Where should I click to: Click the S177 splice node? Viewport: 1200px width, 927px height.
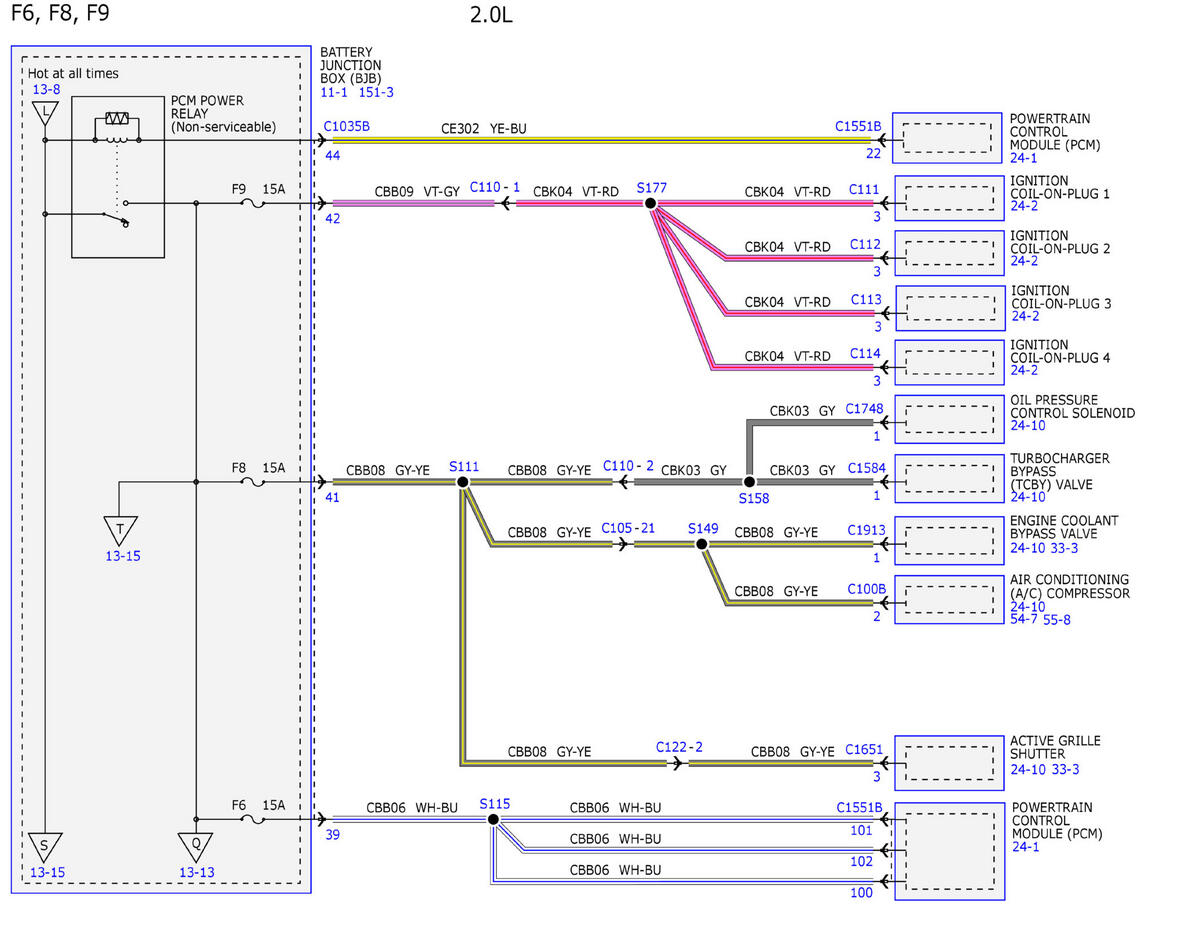click(x=650, y=203)
